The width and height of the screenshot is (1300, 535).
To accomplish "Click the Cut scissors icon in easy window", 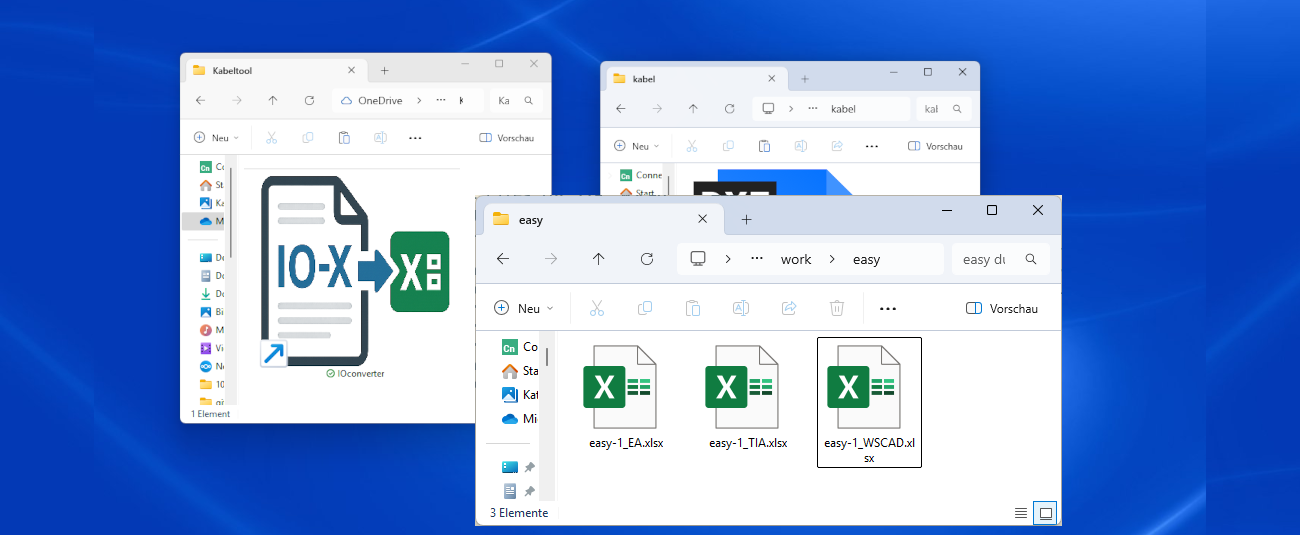I will point(597,309).
